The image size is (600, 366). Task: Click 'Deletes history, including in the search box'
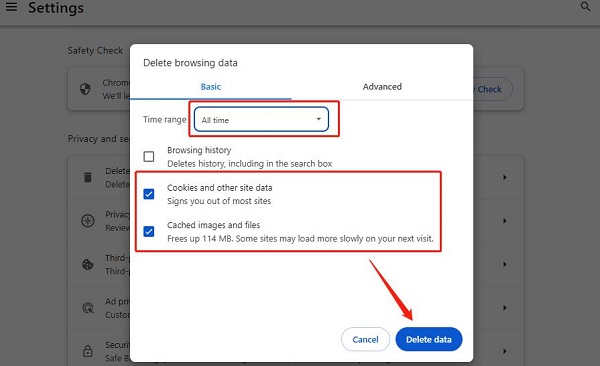[249, 164]
